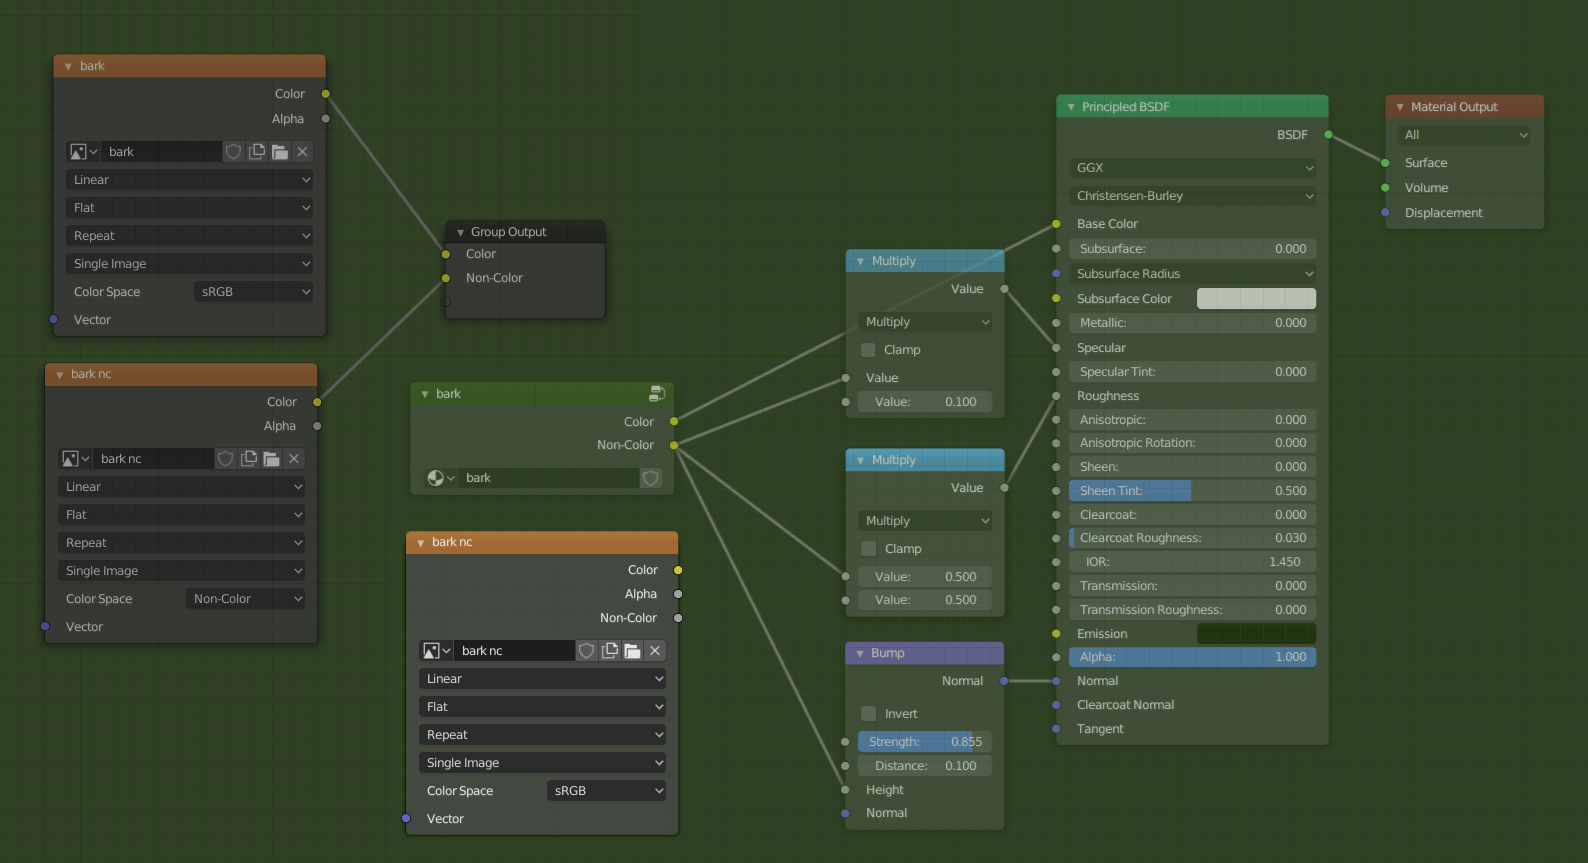Toggle fake user shield in bark group node

pyautogui.click(x=651, y=478)
